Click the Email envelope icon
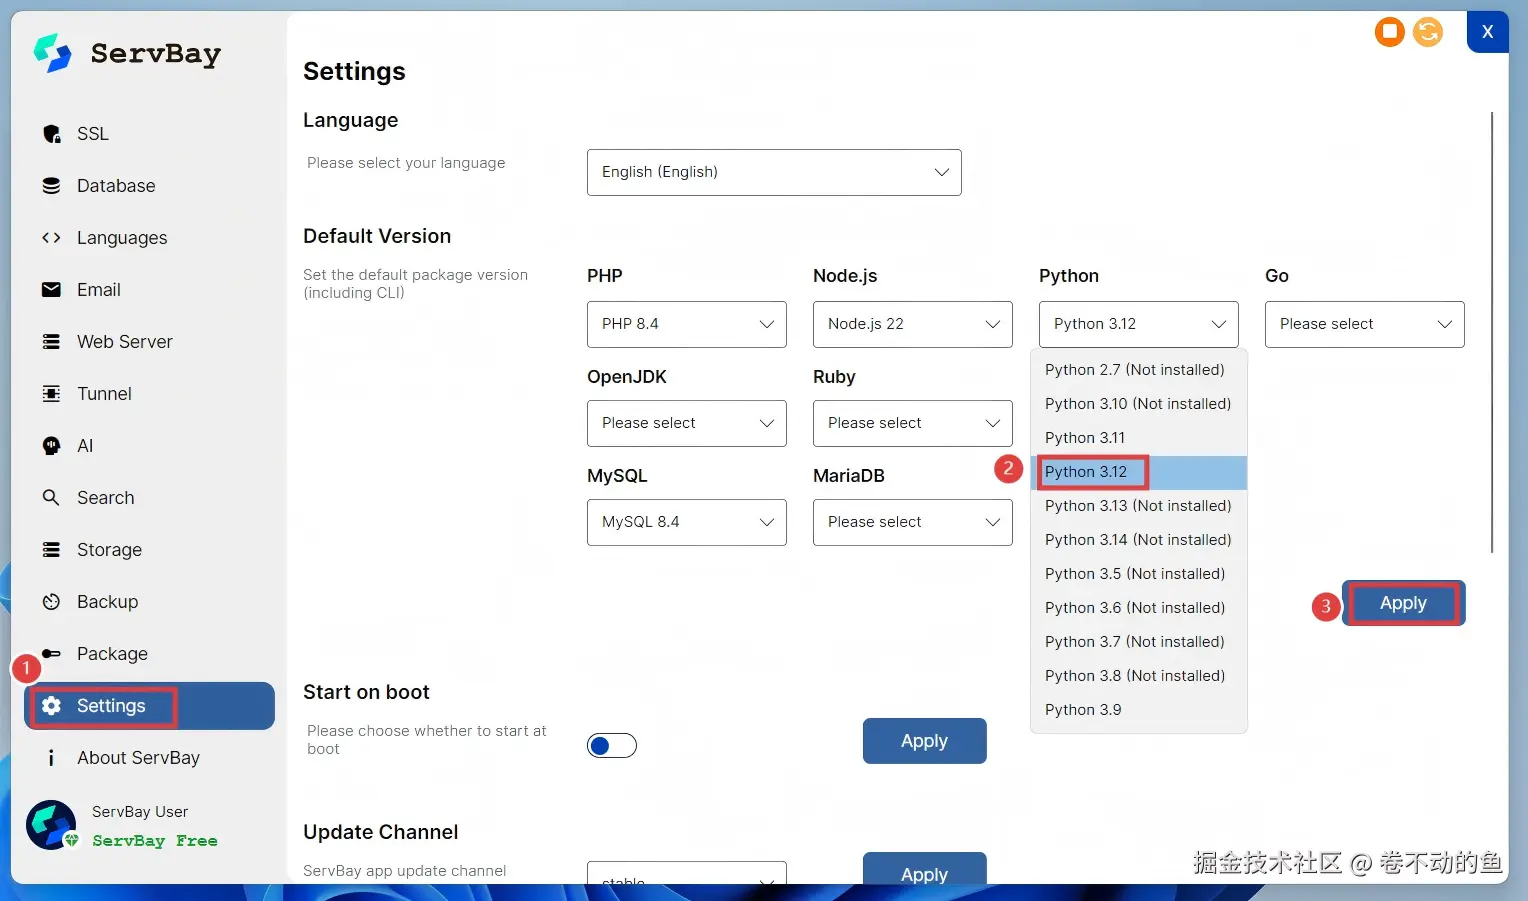Viewport: 1528px width, 901px height. [51, 290]
